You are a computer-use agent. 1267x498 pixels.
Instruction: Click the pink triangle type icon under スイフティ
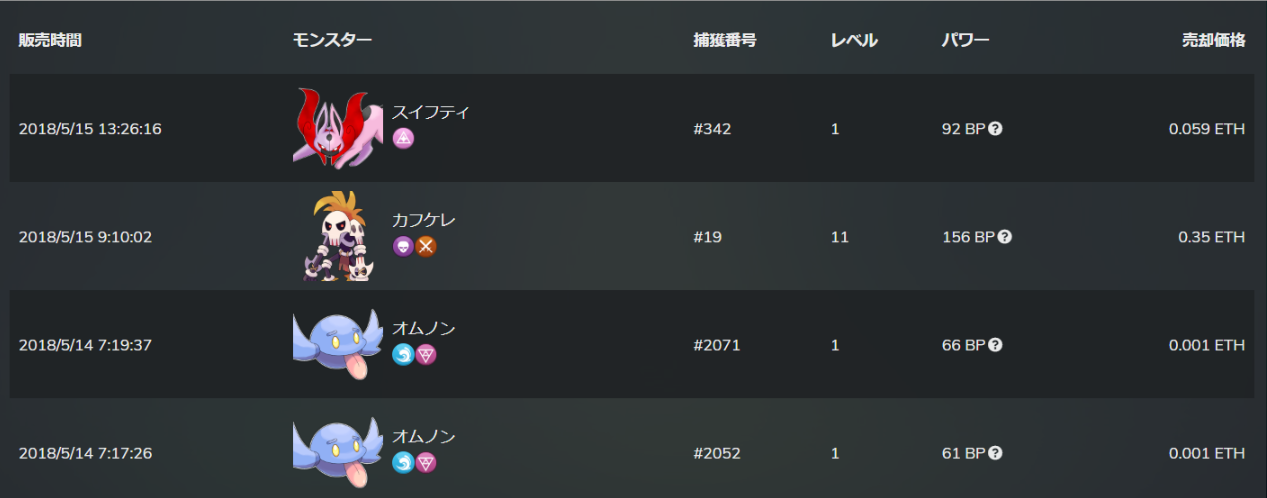pos(403,138)
